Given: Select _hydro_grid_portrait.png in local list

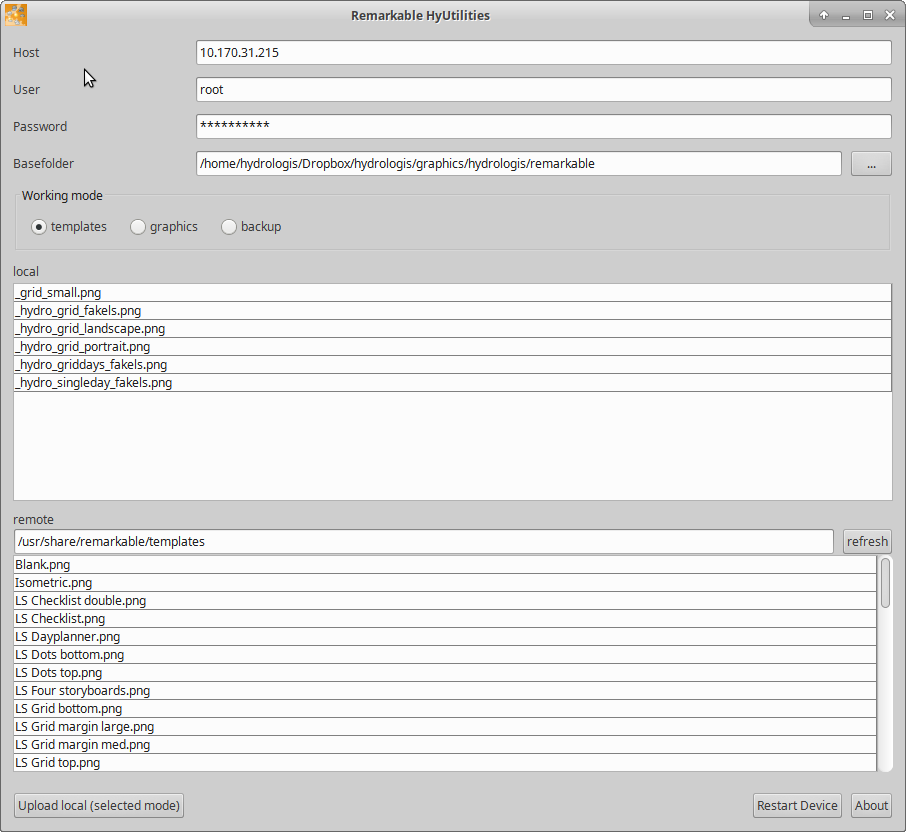Looking at the screenshot, I should click(x=452, y=347).
